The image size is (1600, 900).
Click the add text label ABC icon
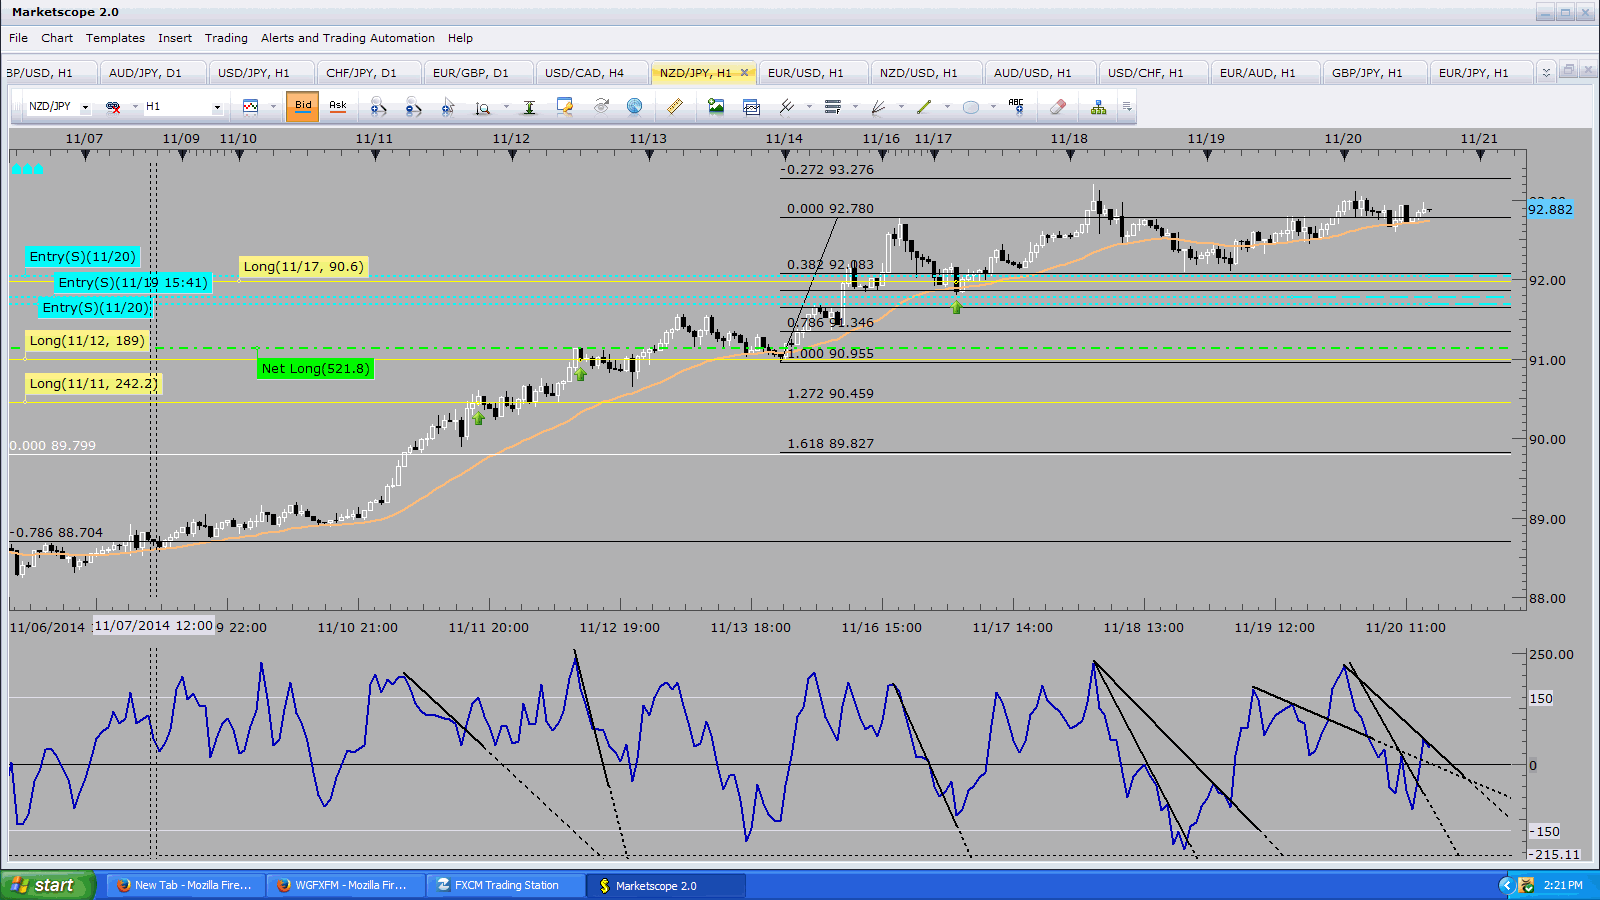tap(1016, 106)
